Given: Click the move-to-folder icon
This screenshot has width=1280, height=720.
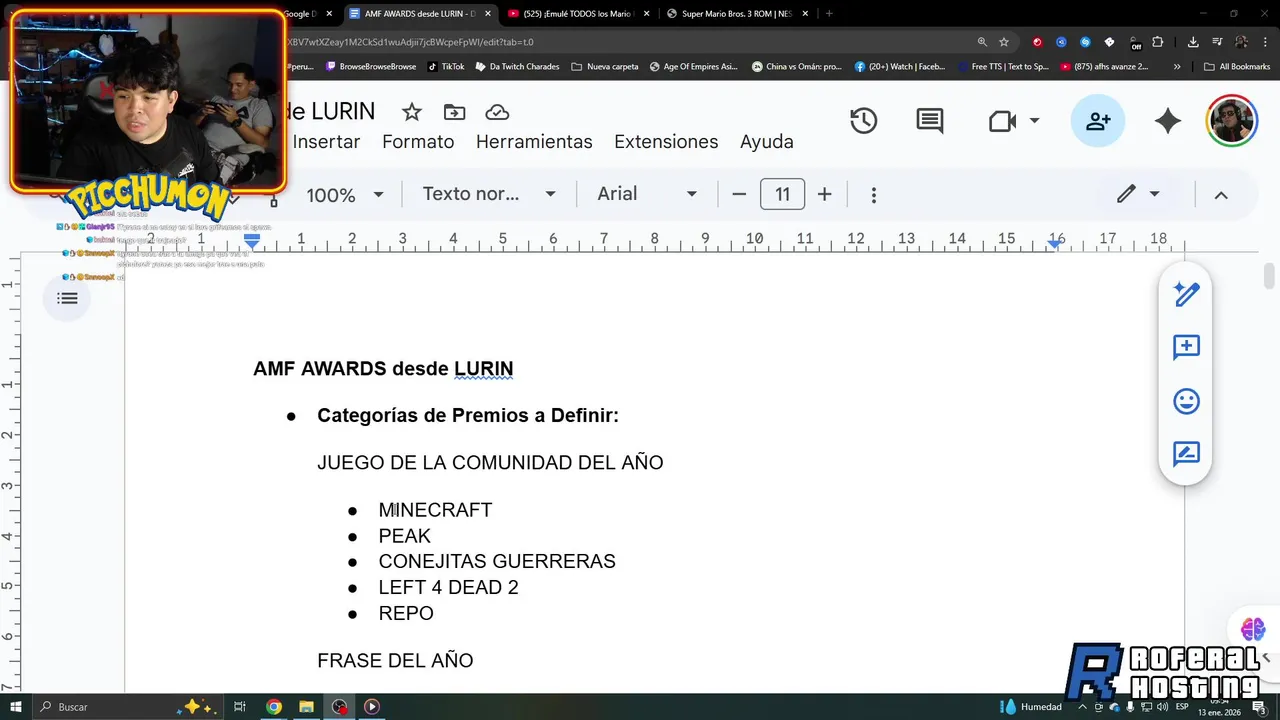Looking at the screenshot, I should (x=454, y=112).
